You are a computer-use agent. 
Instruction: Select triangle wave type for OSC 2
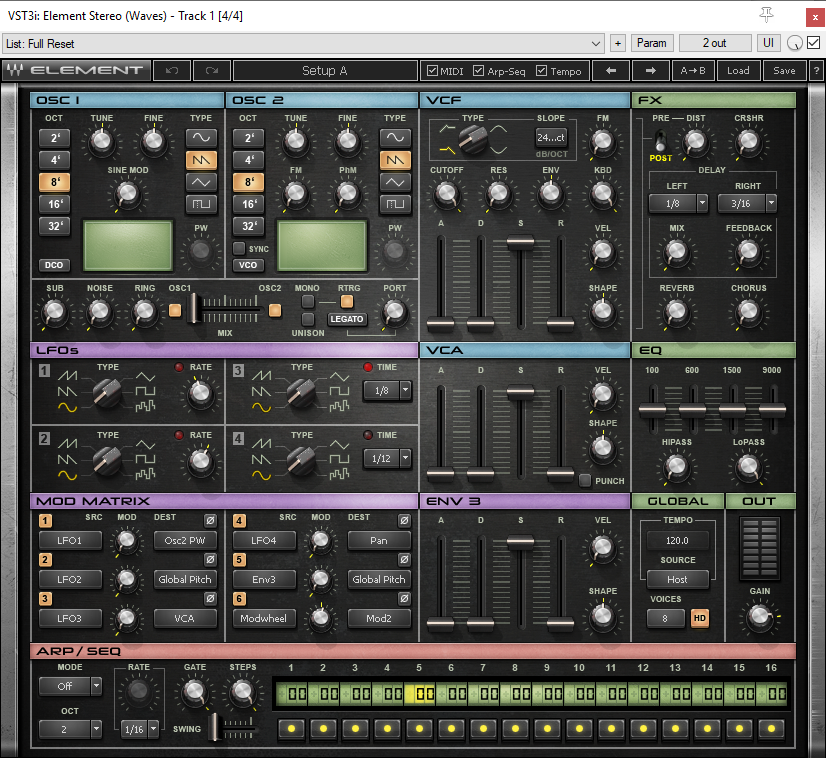pos(395,182)
